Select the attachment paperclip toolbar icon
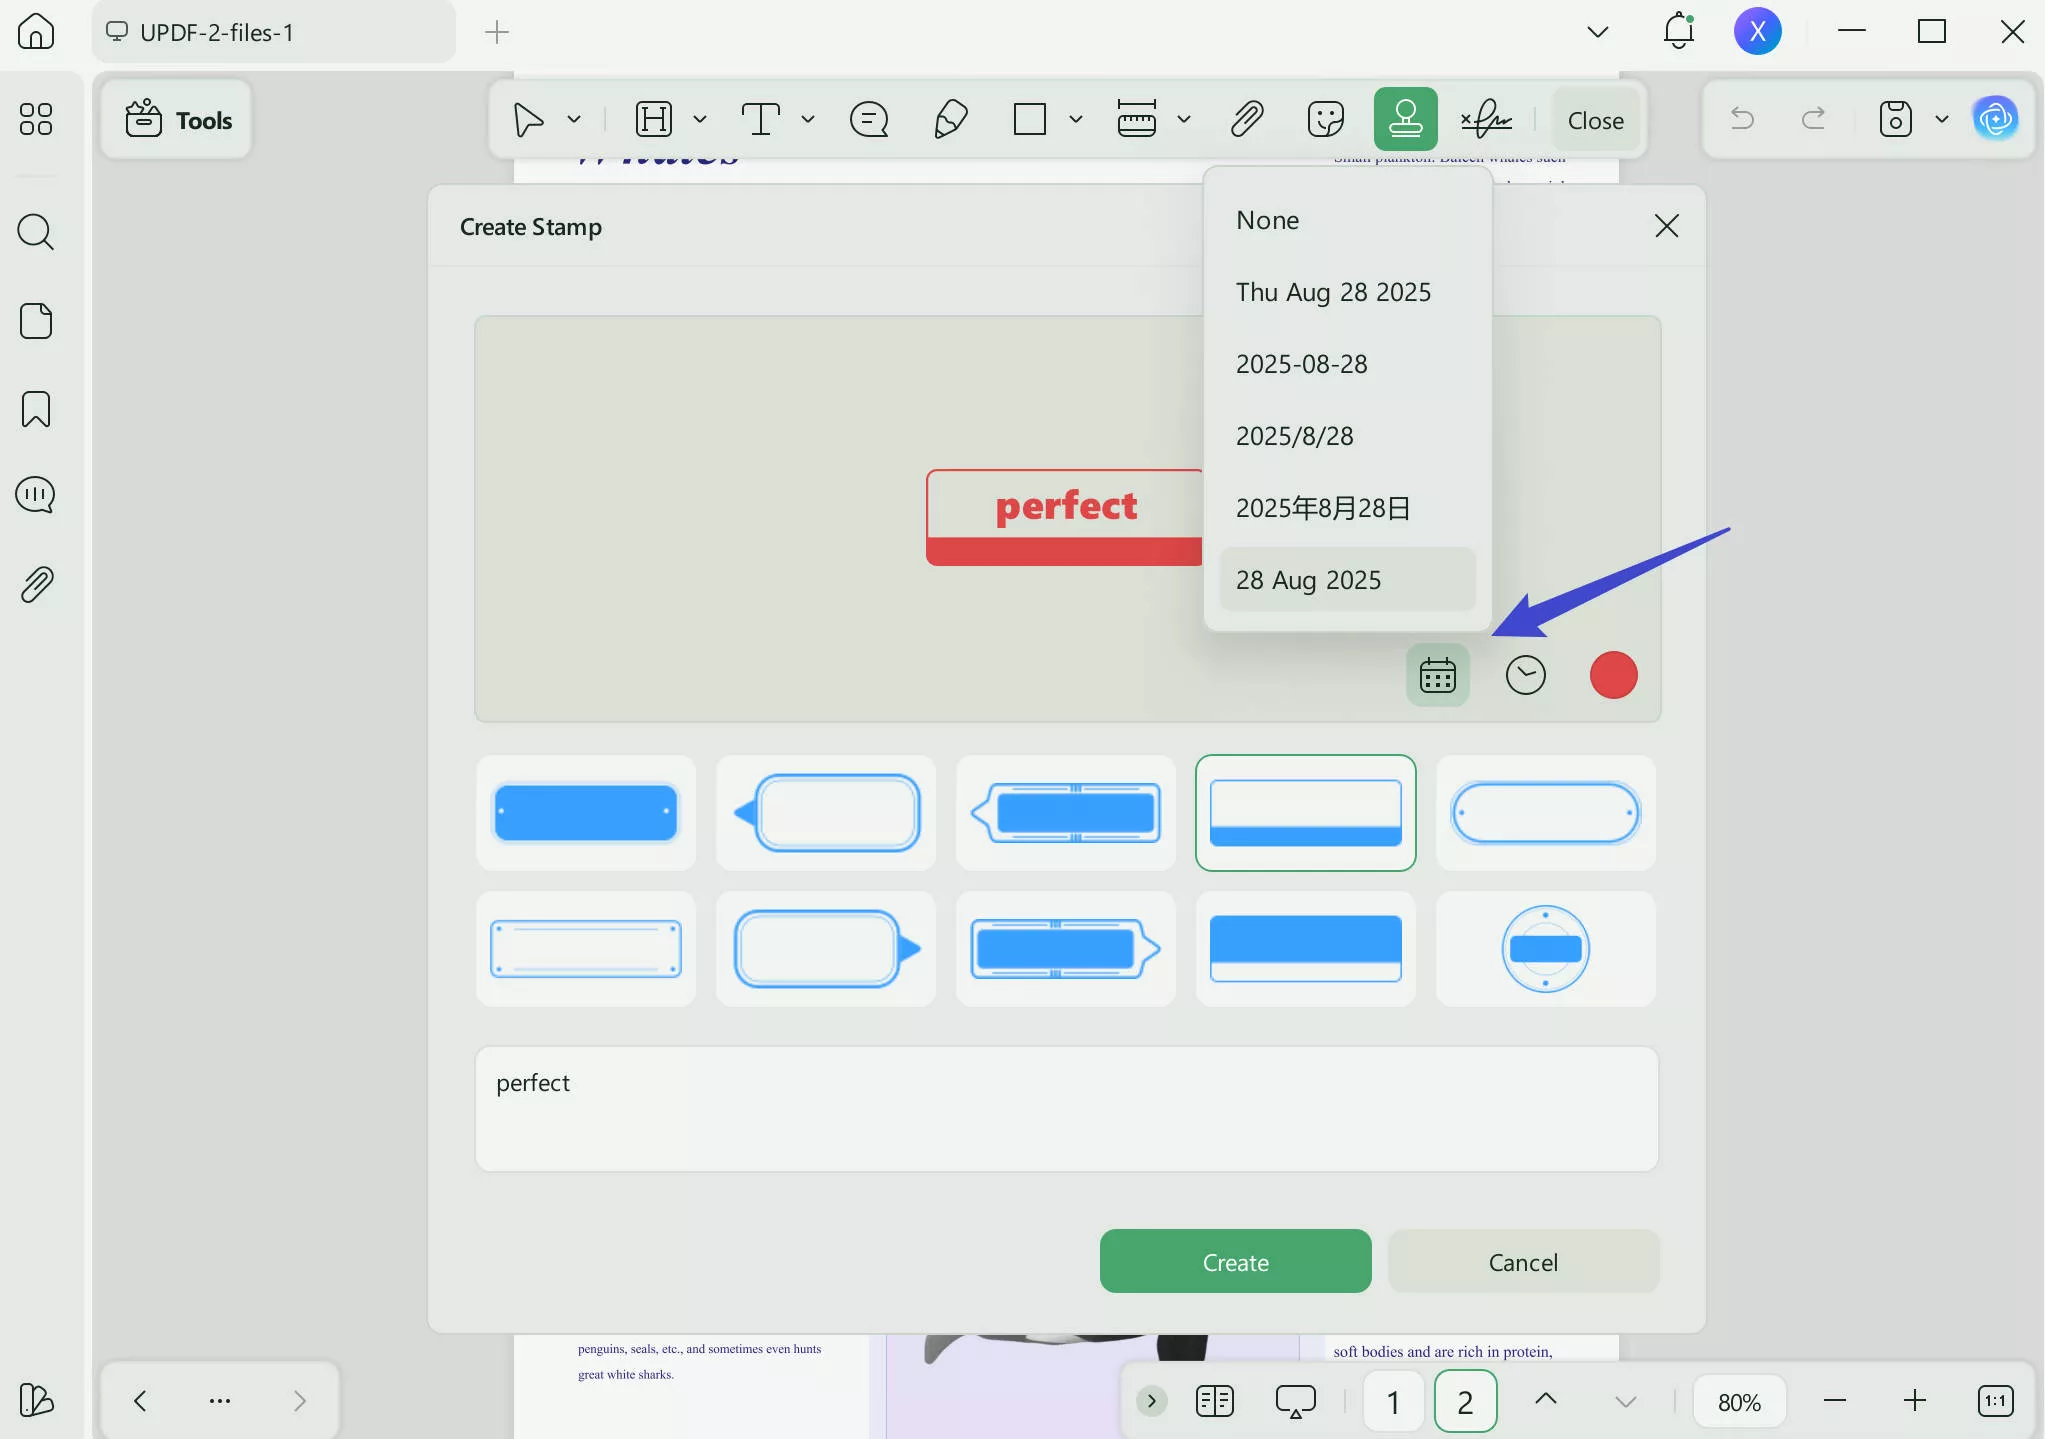The width and height of the screenshot is (2045, 1439). pos(1246,120)
